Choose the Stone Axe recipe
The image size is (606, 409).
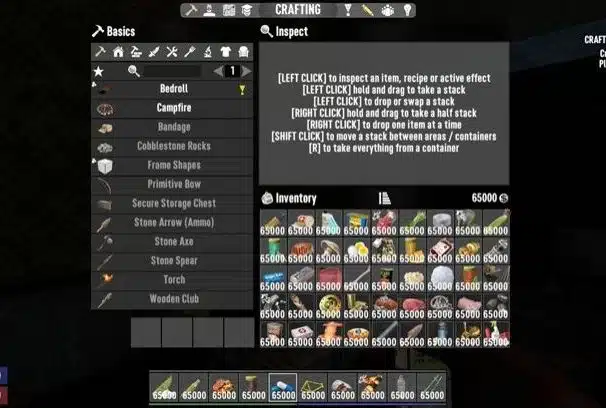(x=172, y=242)
